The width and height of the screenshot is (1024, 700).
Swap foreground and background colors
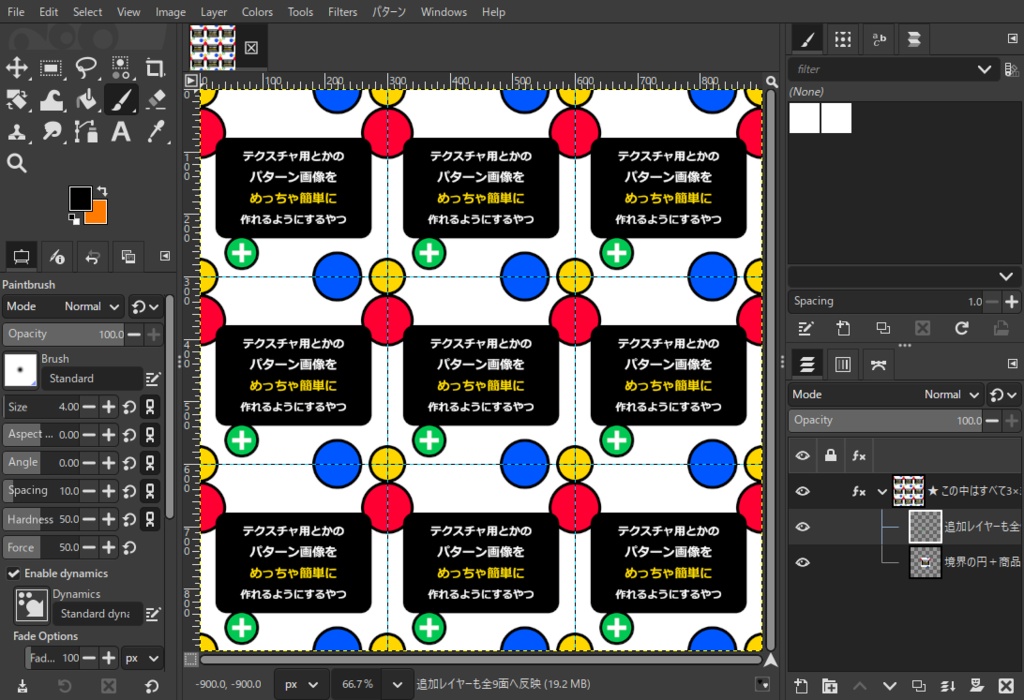pos(102,191)
